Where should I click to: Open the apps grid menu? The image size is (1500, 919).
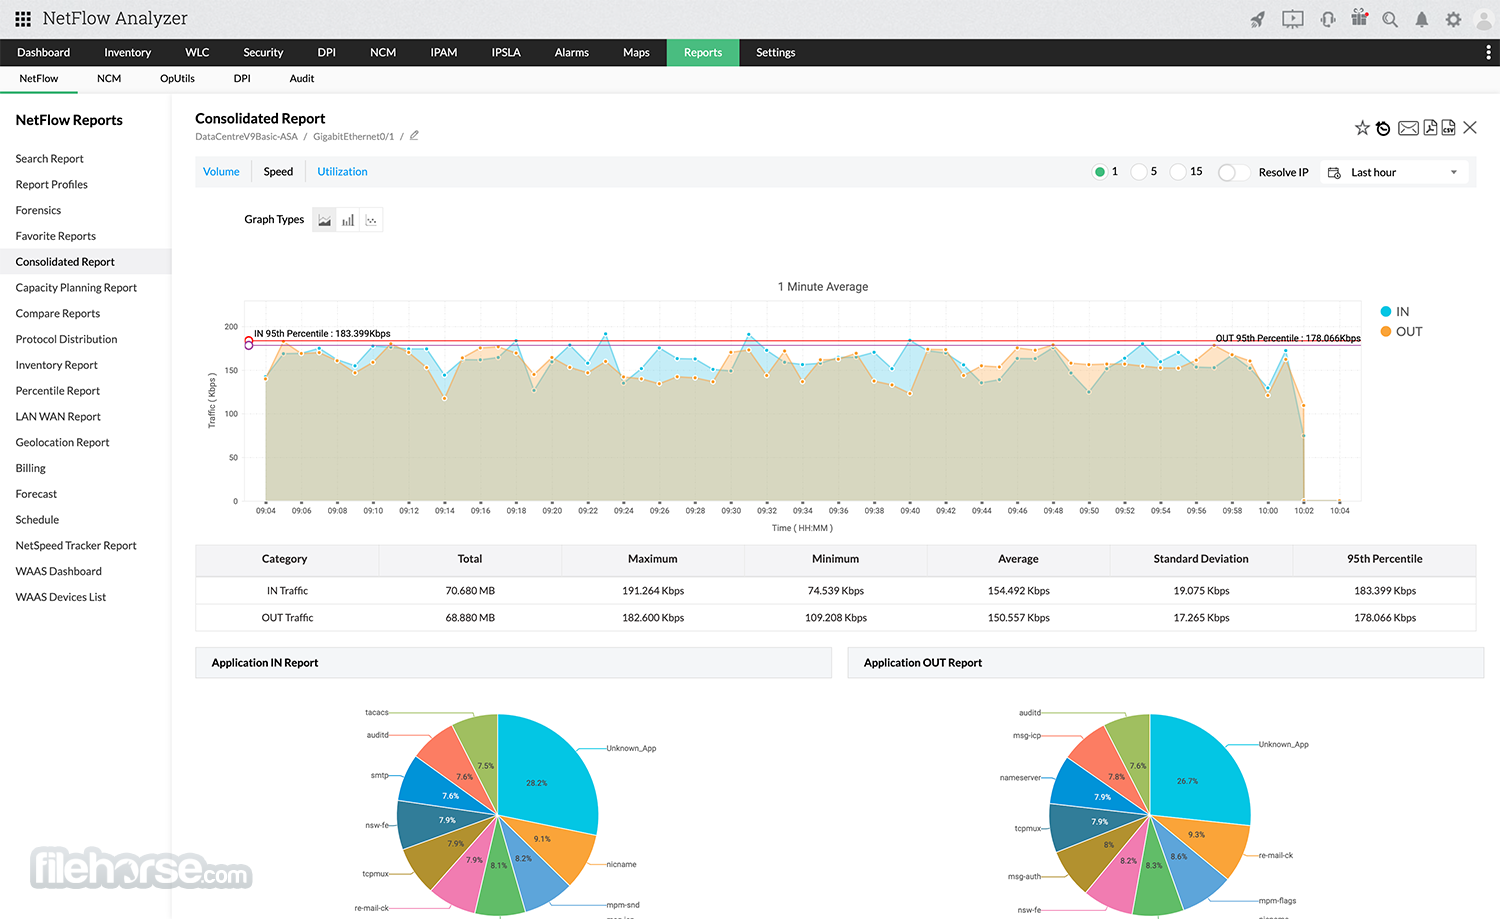23,19
